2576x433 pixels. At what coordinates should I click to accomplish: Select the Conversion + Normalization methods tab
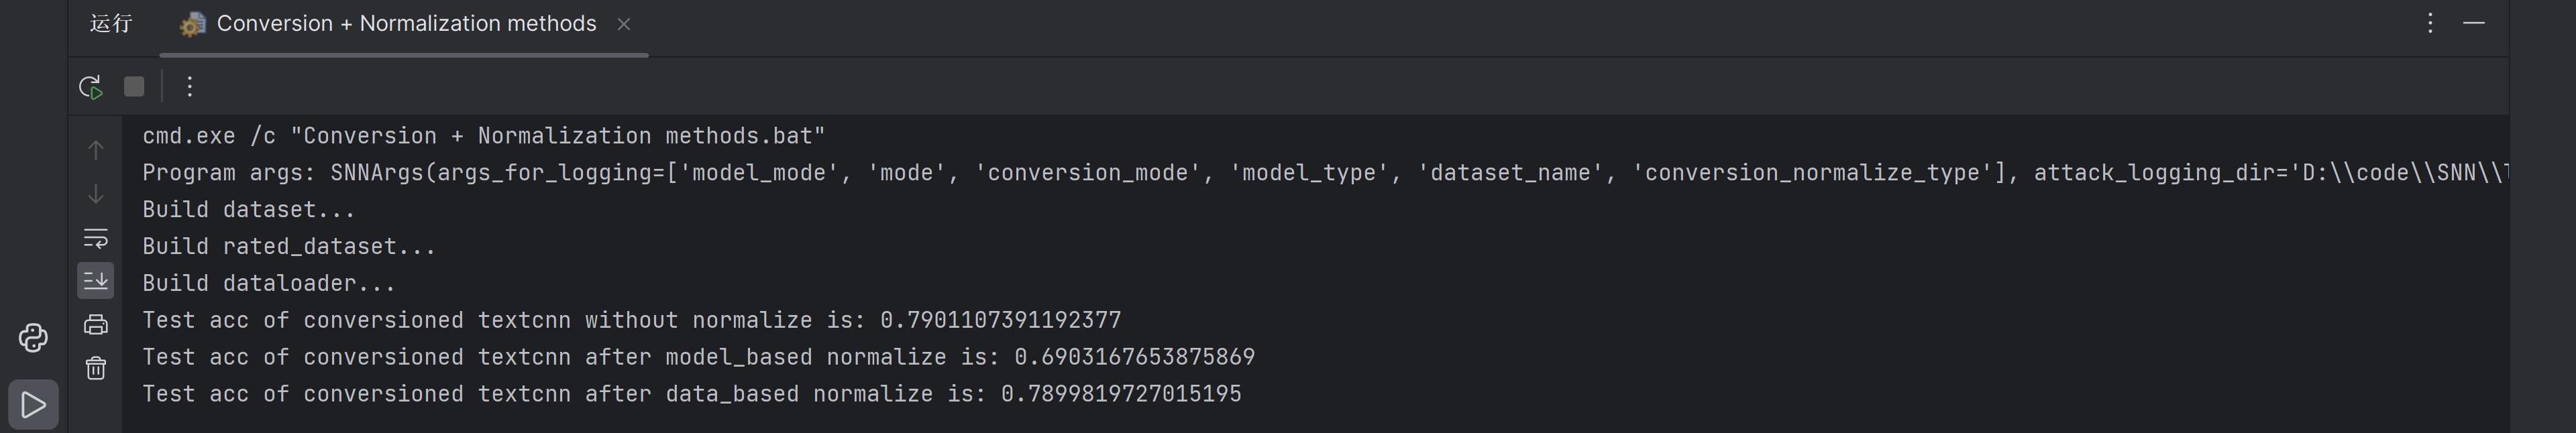[405, 24]
